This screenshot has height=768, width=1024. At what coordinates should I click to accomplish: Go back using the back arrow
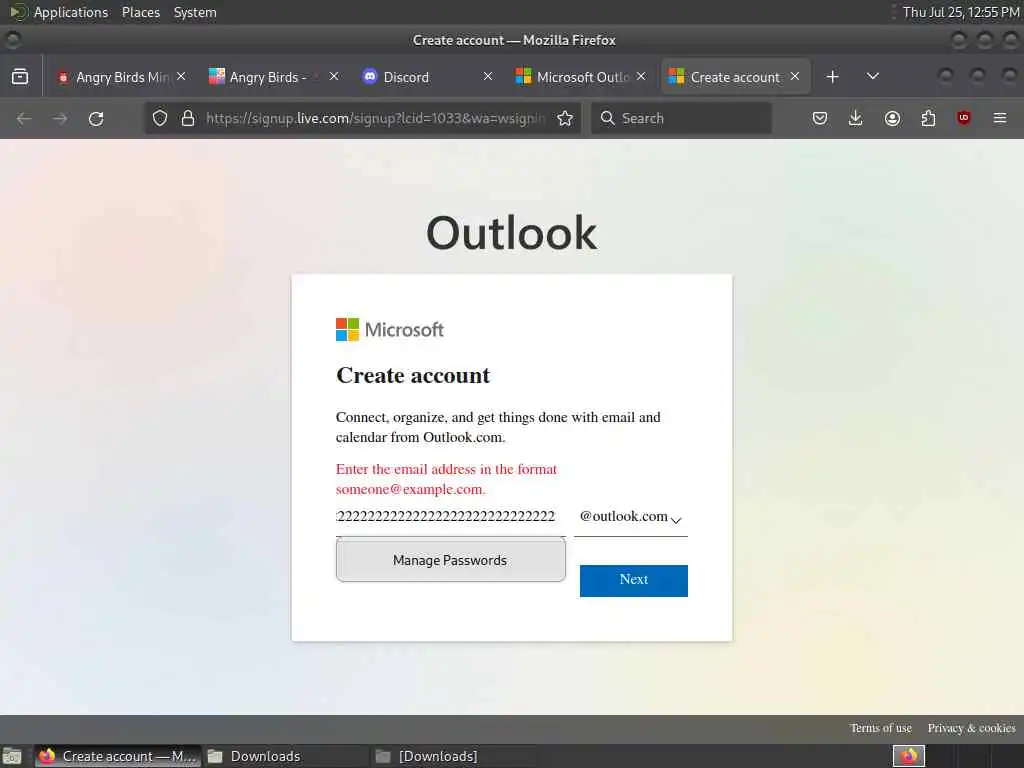pyautogui.click(x=24, y=118)
